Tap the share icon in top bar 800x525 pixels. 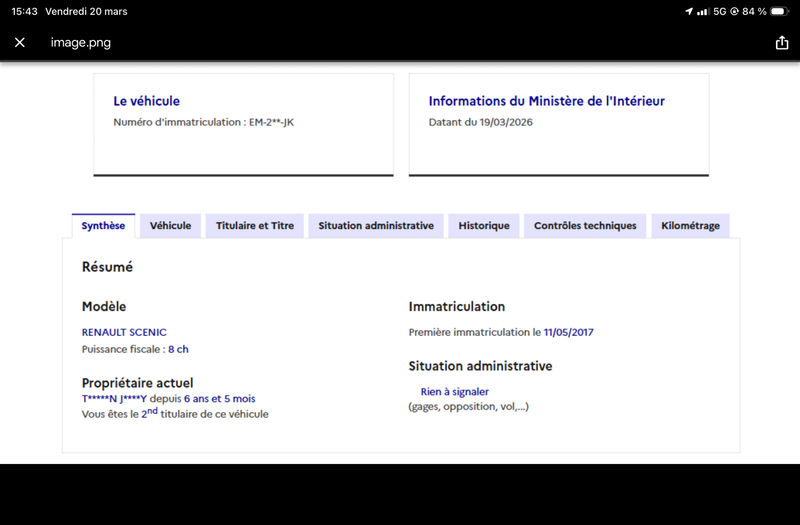[x=782, y=42]
